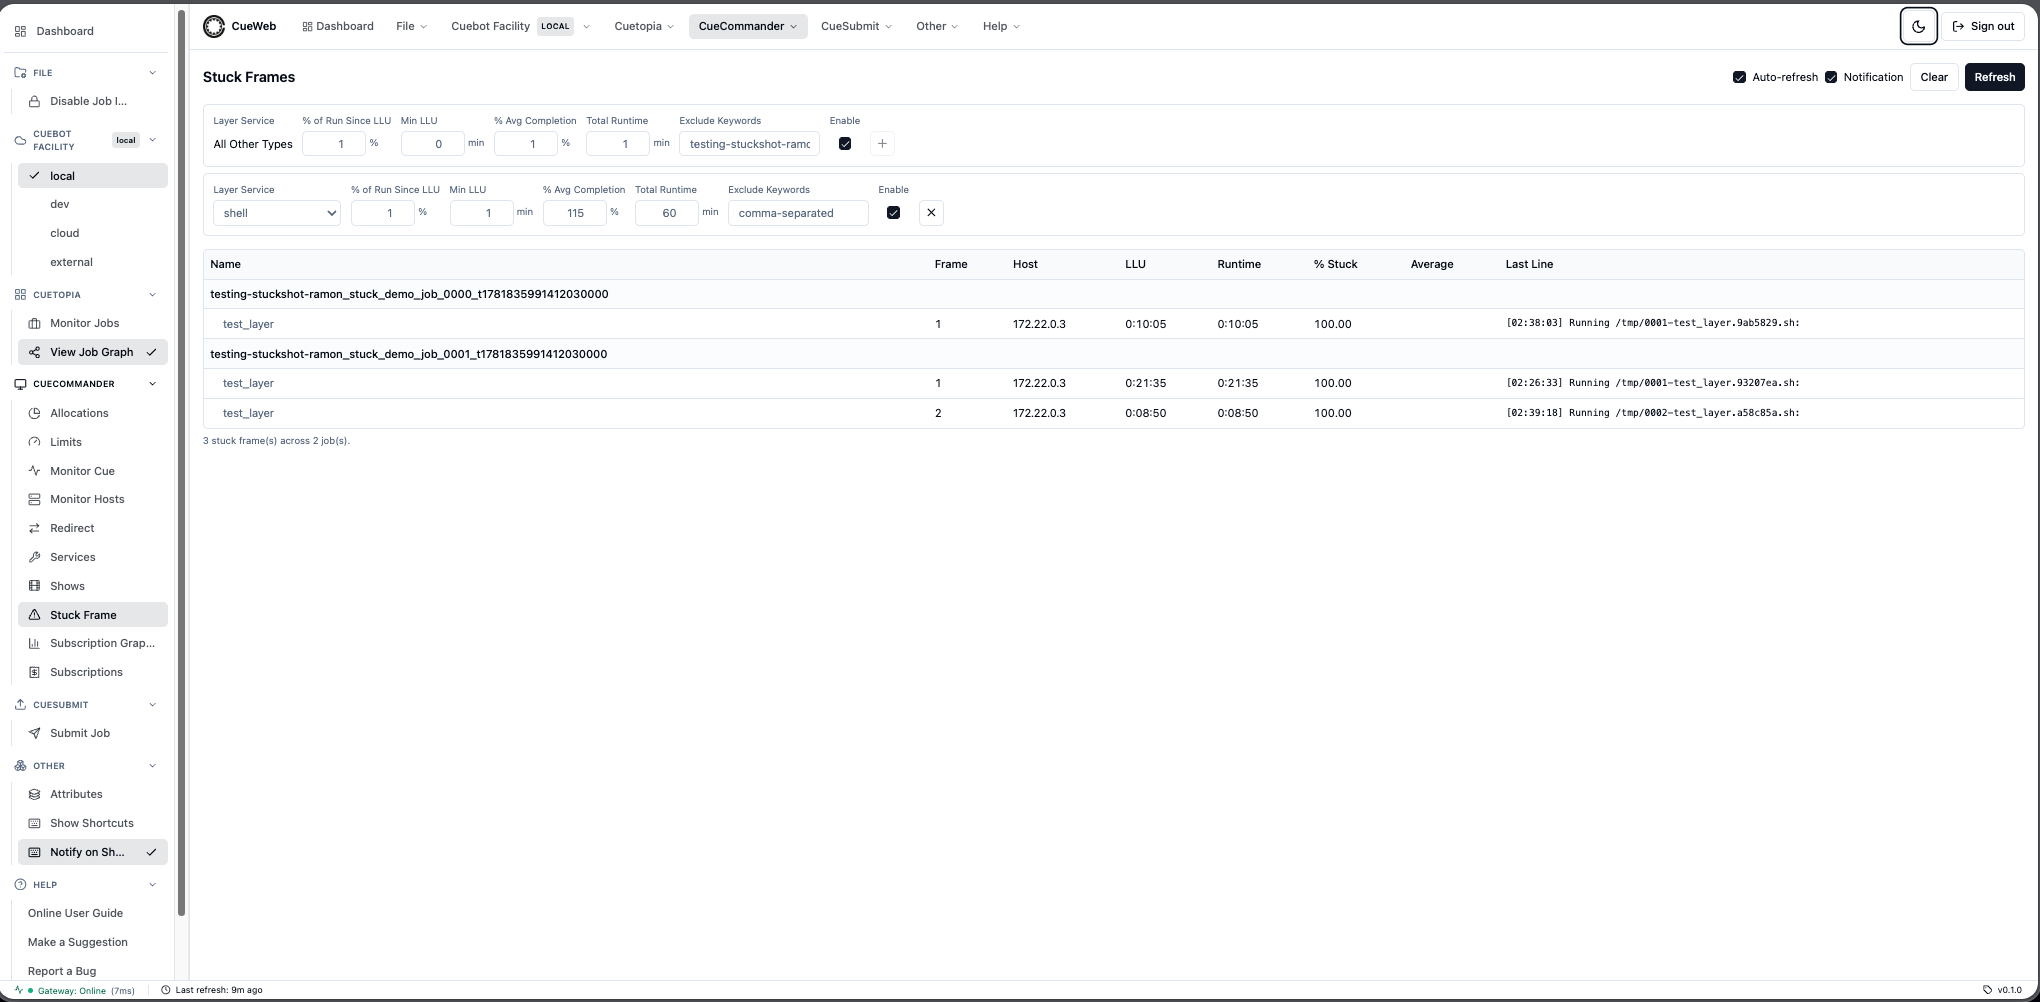Open the CueSubmit menu
Viewport: 2040px width, 1002px height.
coord(856,27)
